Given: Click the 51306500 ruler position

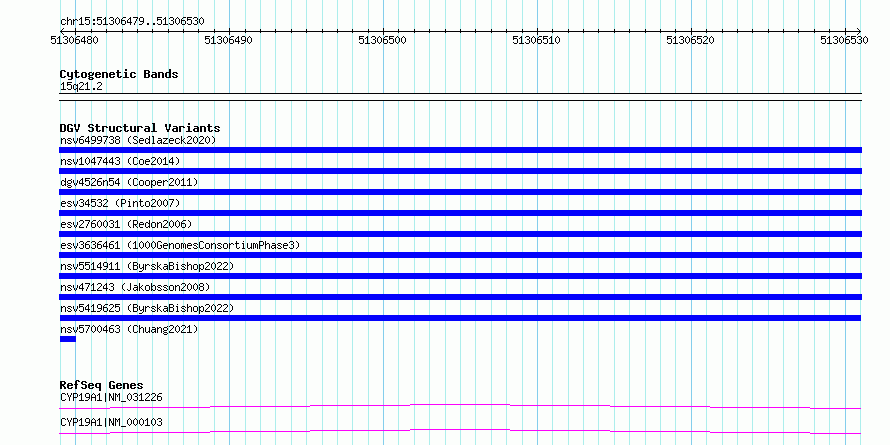Looking at the screenshot, I should pyautogui.click(x=383, y=40).
